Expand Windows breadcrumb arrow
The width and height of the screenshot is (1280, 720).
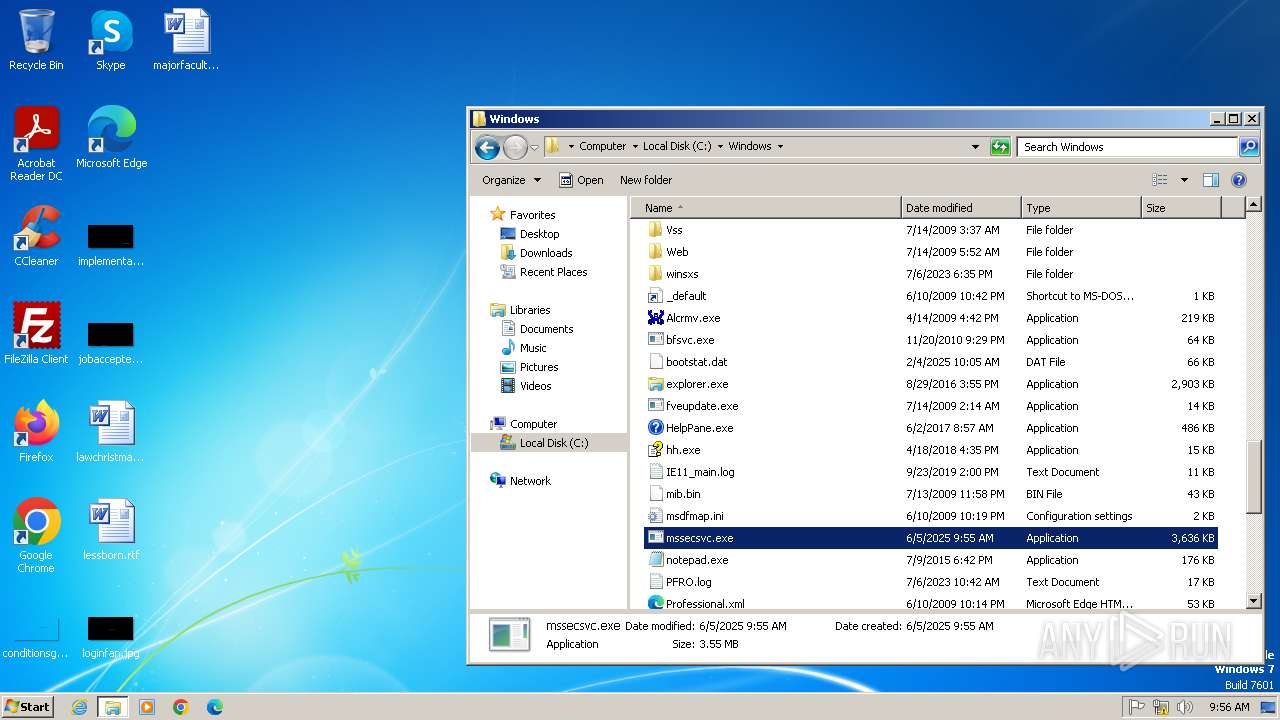coord(780,146)
